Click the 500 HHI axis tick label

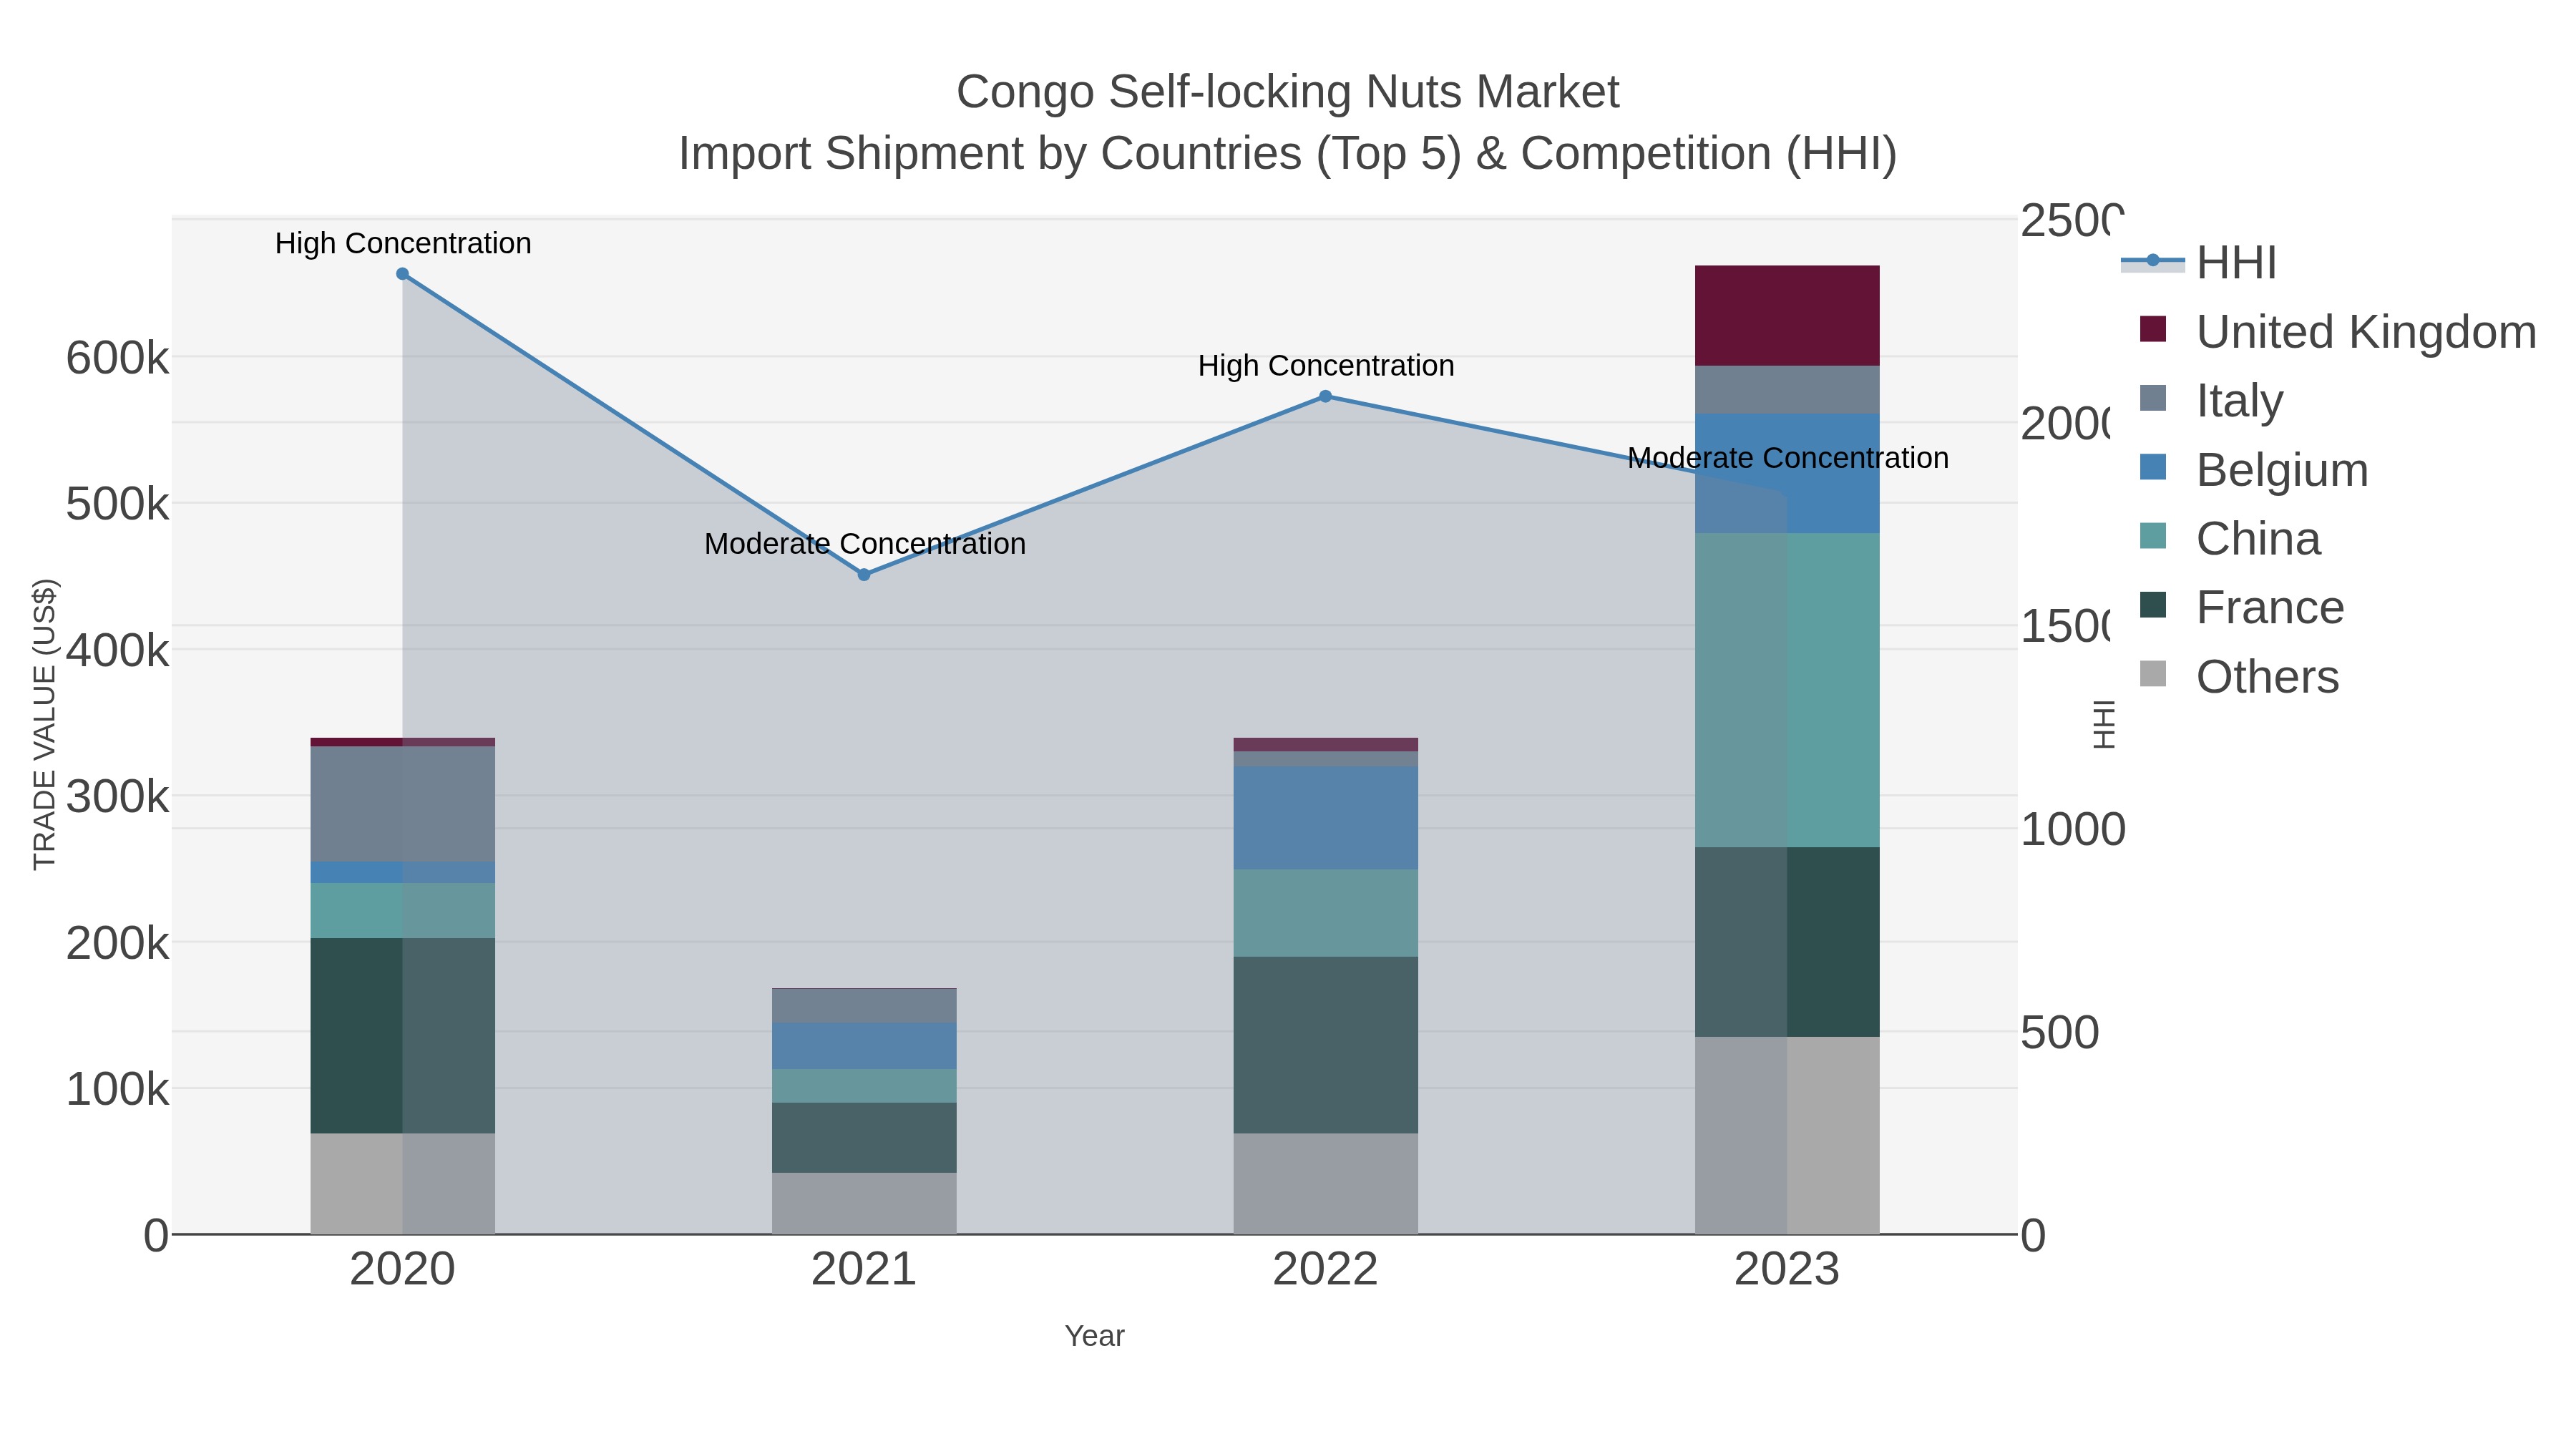tap(2059, 1032)
